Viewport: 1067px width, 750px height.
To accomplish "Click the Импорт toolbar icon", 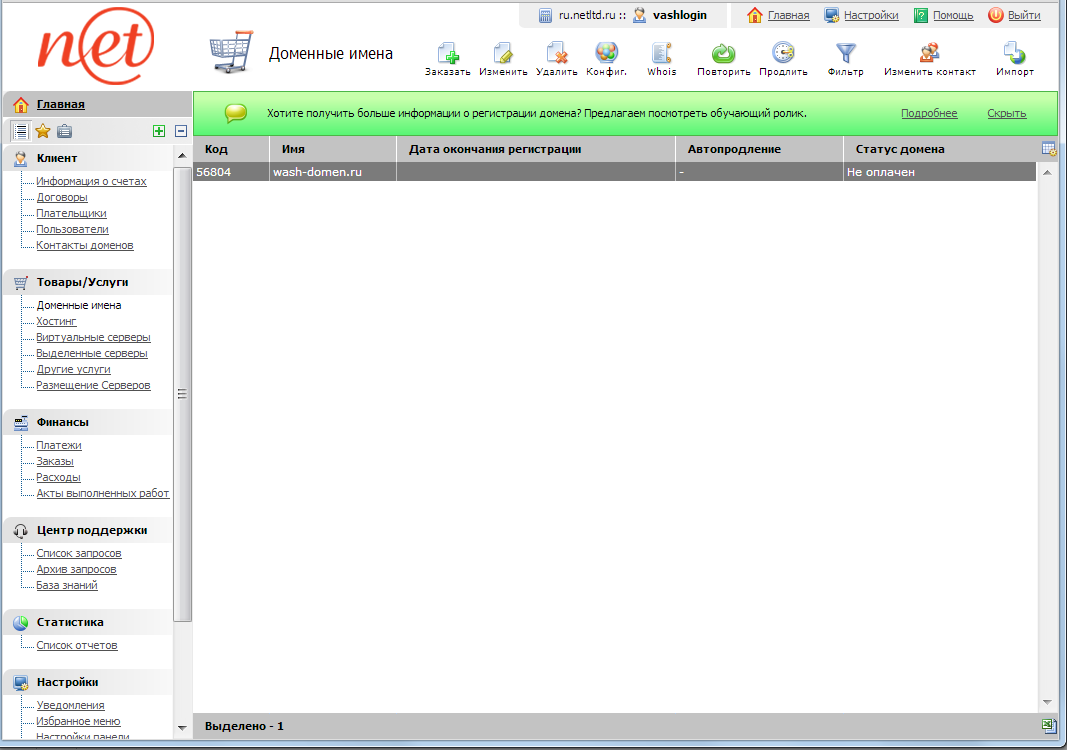I will [x=1014, y=54].
